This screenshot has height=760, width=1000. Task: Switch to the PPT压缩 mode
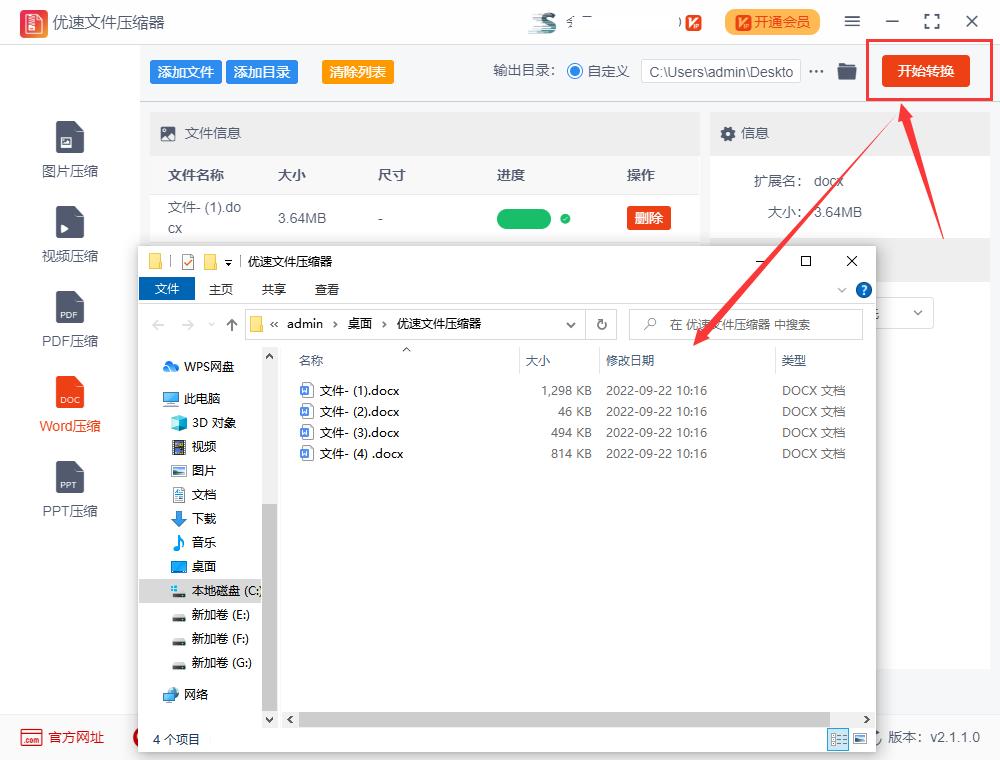click(x=69, y=490)
